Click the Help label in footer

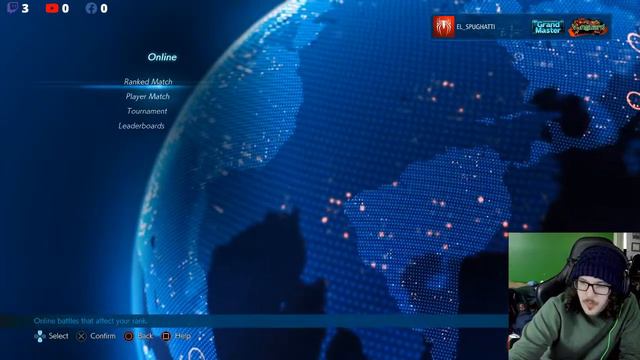(x=183, y=336)
